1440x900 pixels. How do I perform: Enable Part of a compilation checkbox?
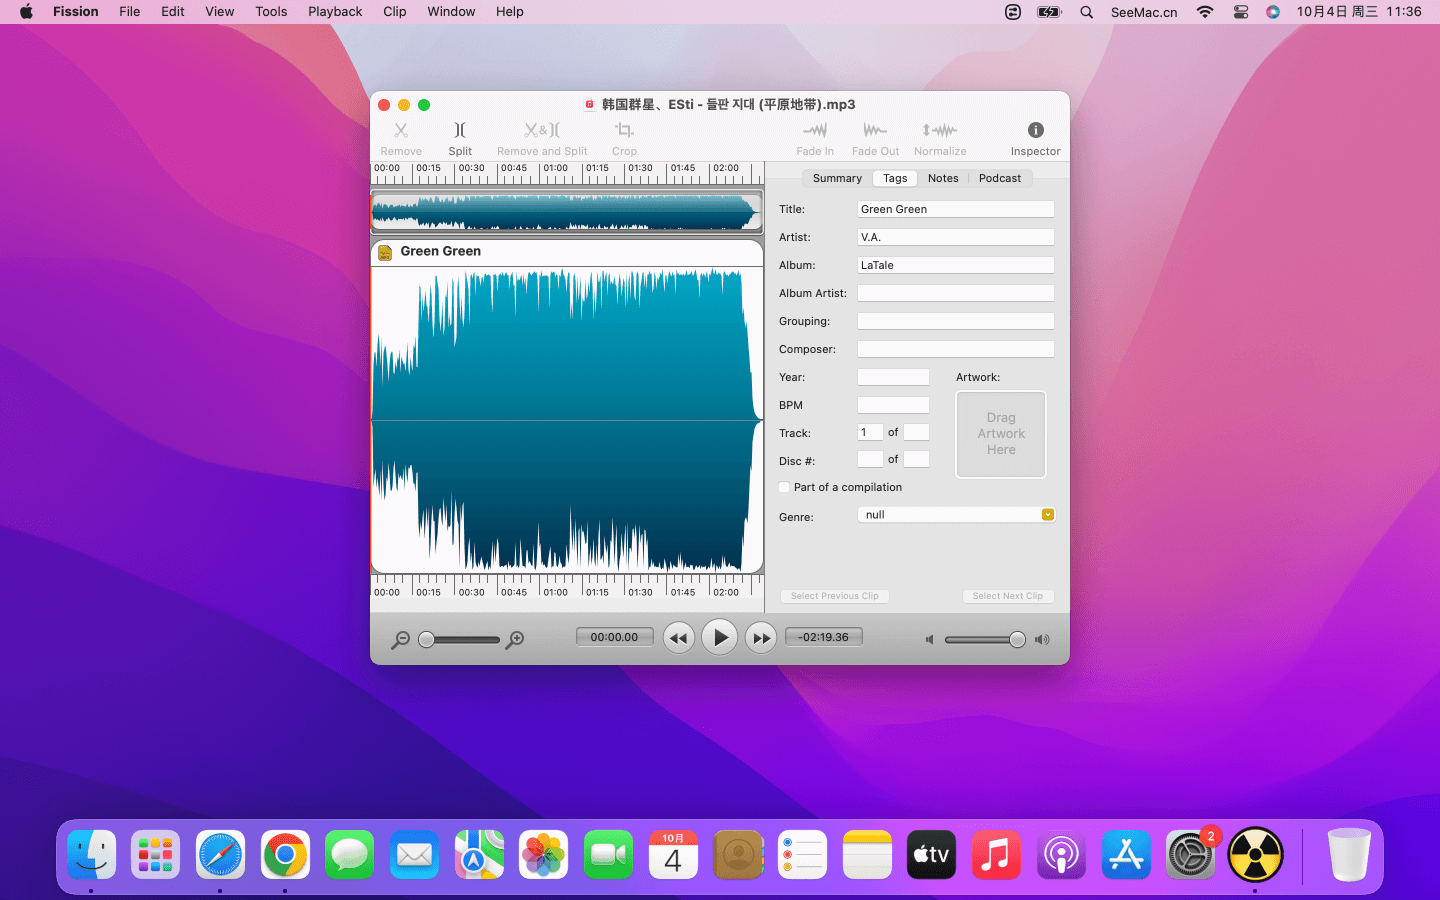pyautogui.click(x=784, y=488)
